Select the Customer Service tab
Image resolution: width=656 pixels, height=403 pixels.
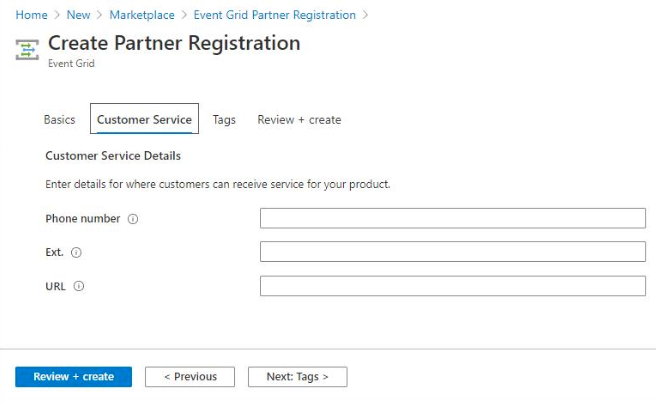[x=144, y=120]
